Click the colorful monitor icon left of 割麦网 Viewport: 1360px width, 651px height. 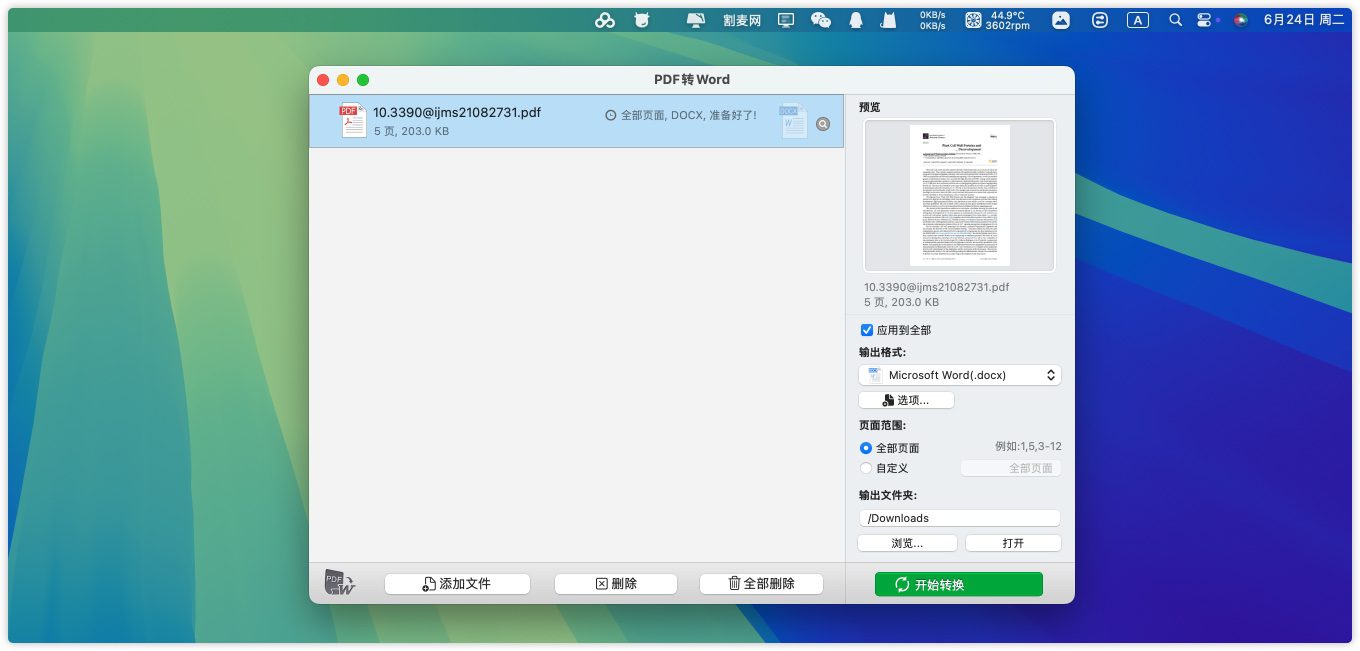696,20
